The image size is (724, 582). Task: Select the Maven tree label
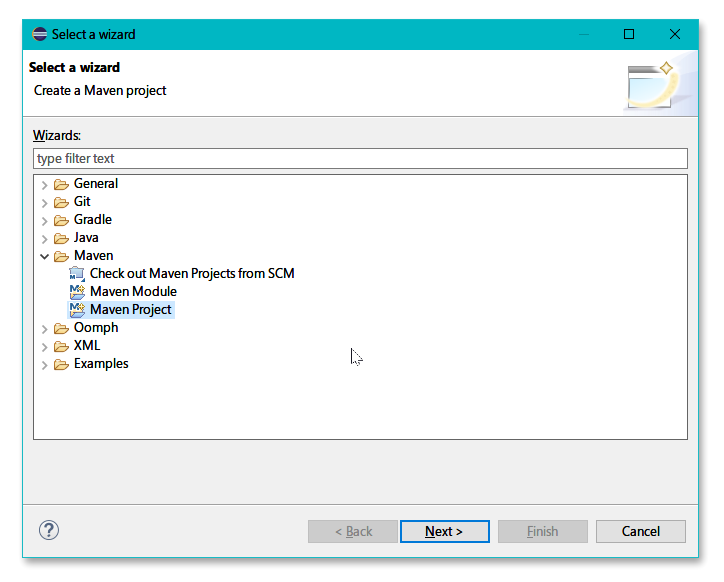[93, 255]
